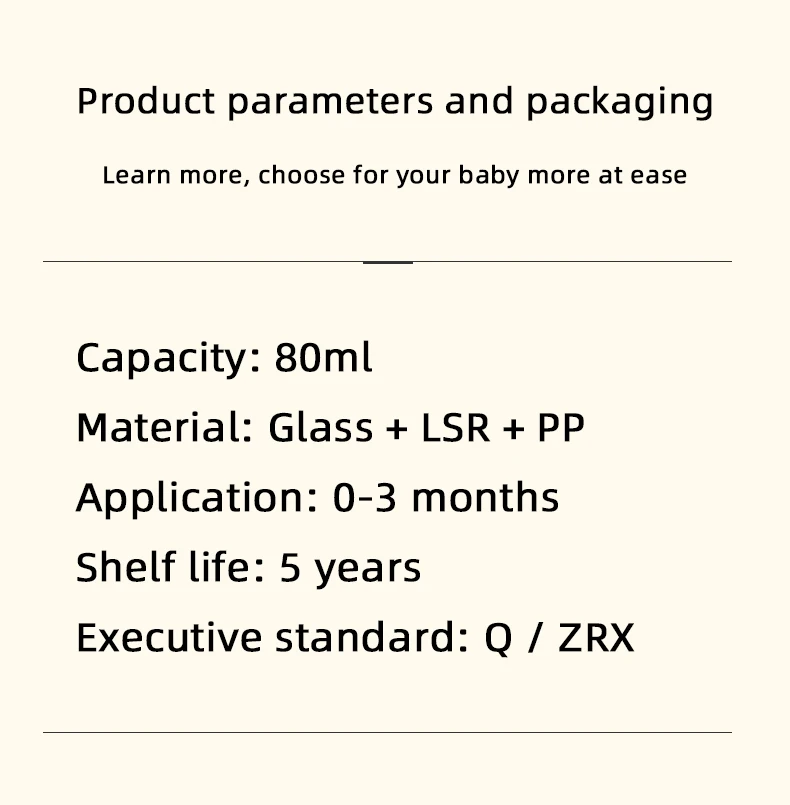Click the '5 years' shelf life value
The height and width of the screenshot is (805, 790).
coord(350,568)
